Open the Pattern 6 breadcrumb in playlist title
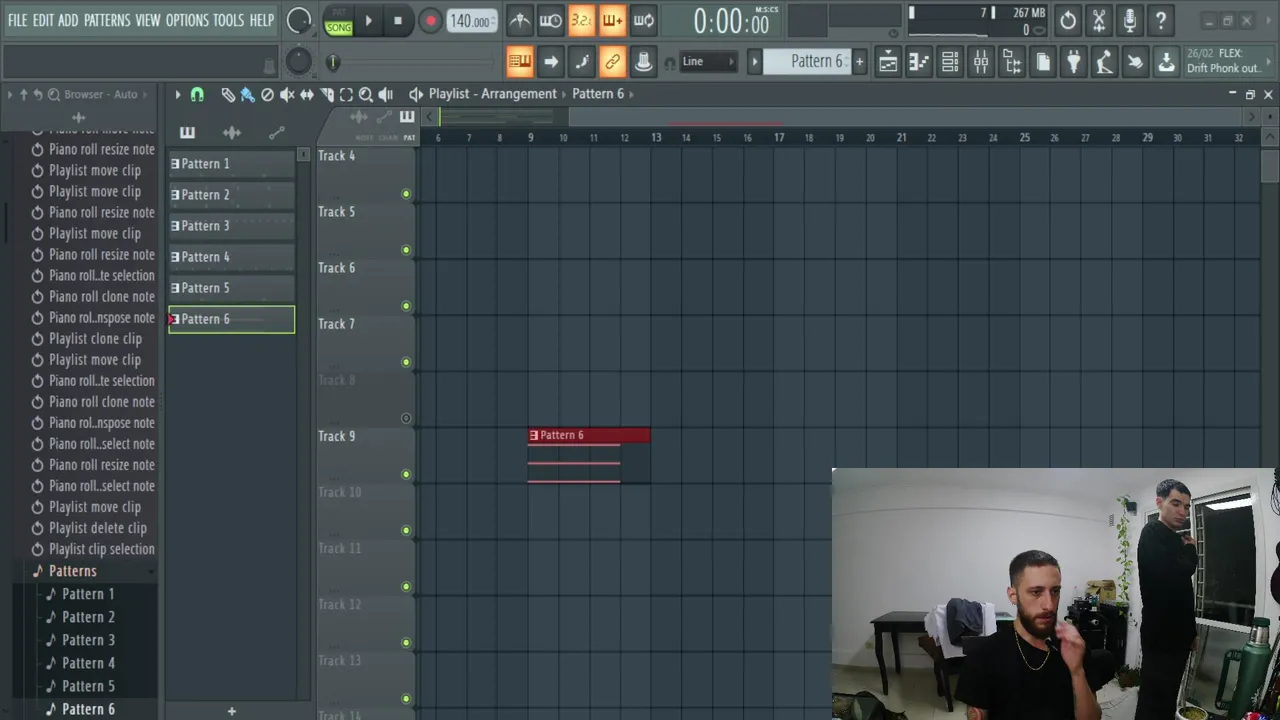 tap(598, 93)
